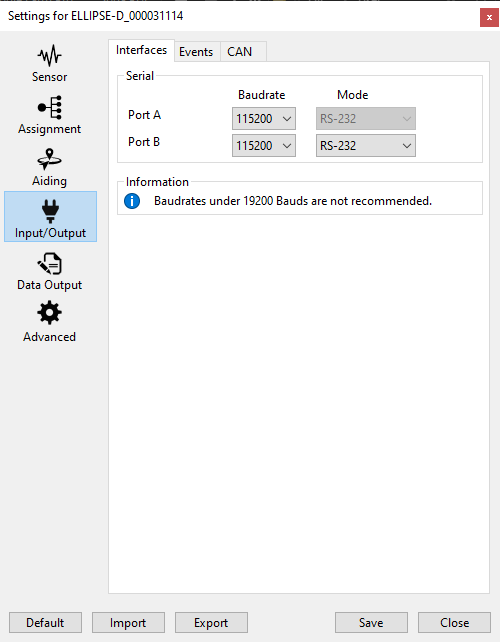Click the disabled Port A mode dropdown
Screen dimensions: 500x642
(x=366, y=119)
